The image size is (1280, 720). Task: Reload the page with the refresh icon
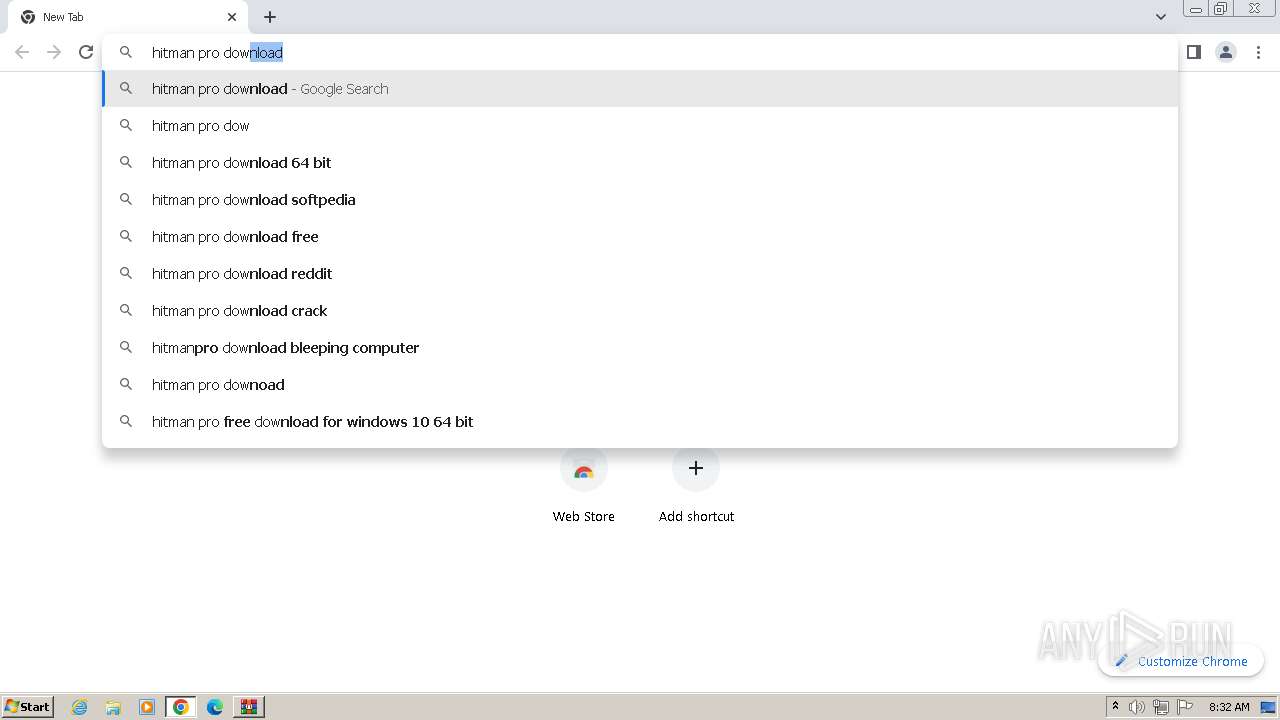pos(86,52)
